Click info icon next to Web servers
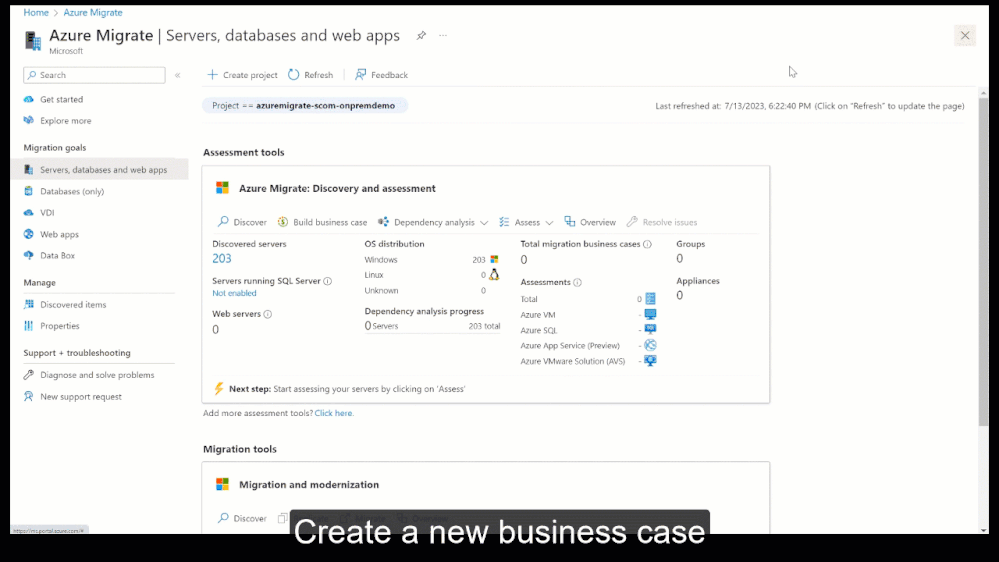This screenshot has width=999, height=562. tap(268, 314)
